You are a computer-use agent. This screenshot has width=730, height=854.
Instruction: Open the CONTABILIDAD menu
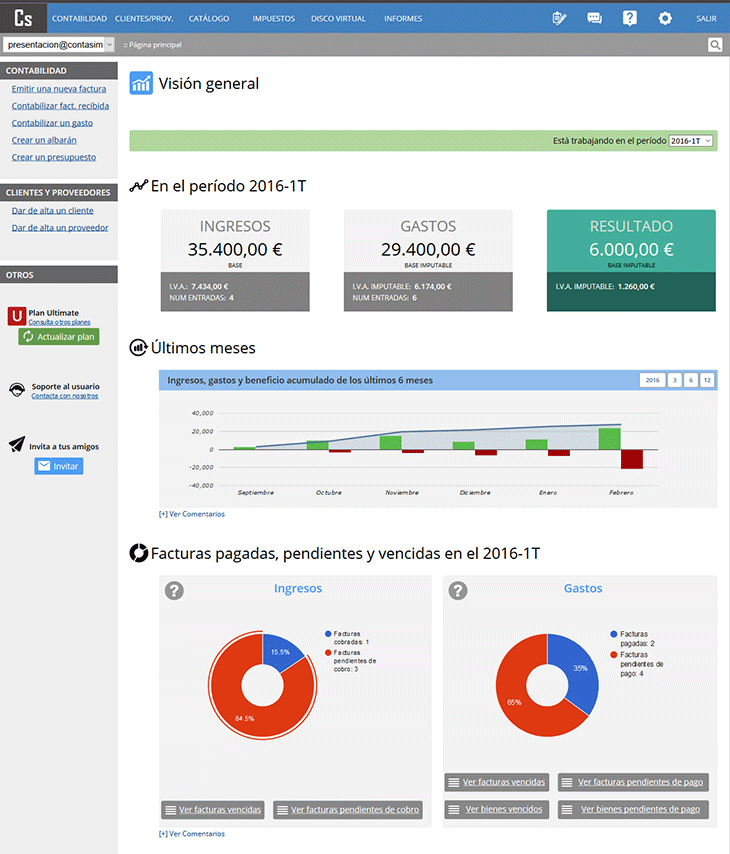pos(80,19)
